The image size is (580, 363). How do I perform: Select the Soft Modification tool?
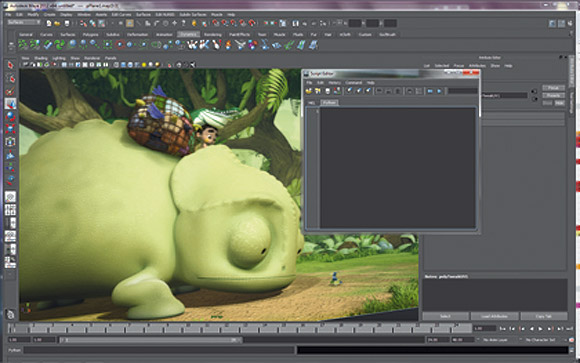(10, 155)
